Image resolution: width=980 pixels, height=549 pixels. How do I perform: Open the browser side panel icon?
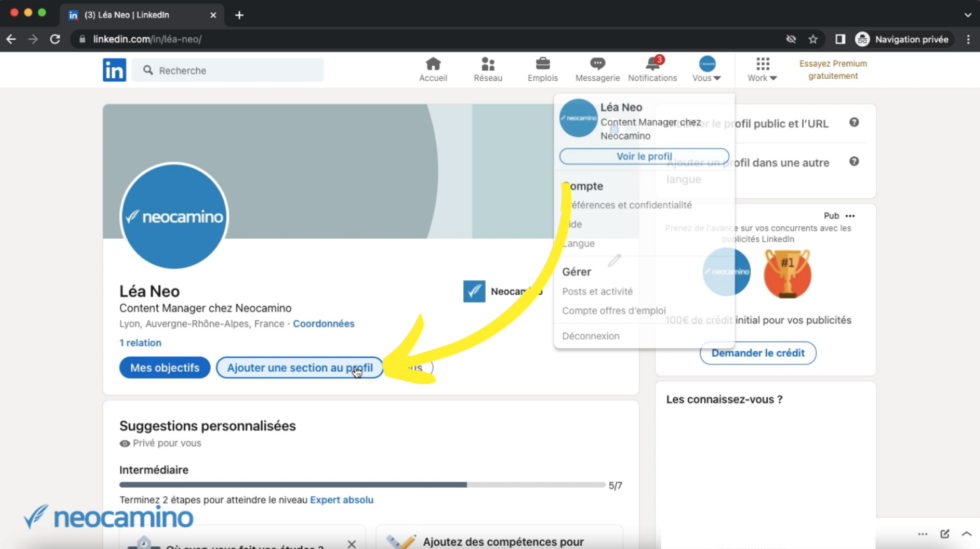click(x=841, y=39)
